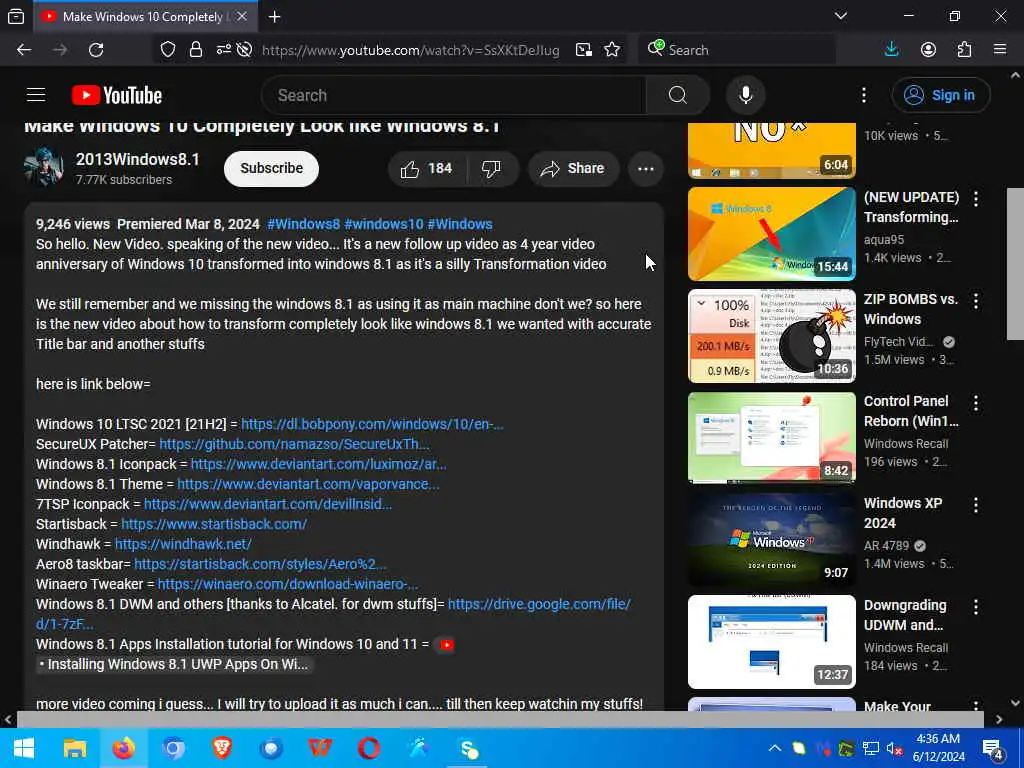Show hidden system tray icons chevron
Screen dimensions: 1024x768
pos(775,748)
